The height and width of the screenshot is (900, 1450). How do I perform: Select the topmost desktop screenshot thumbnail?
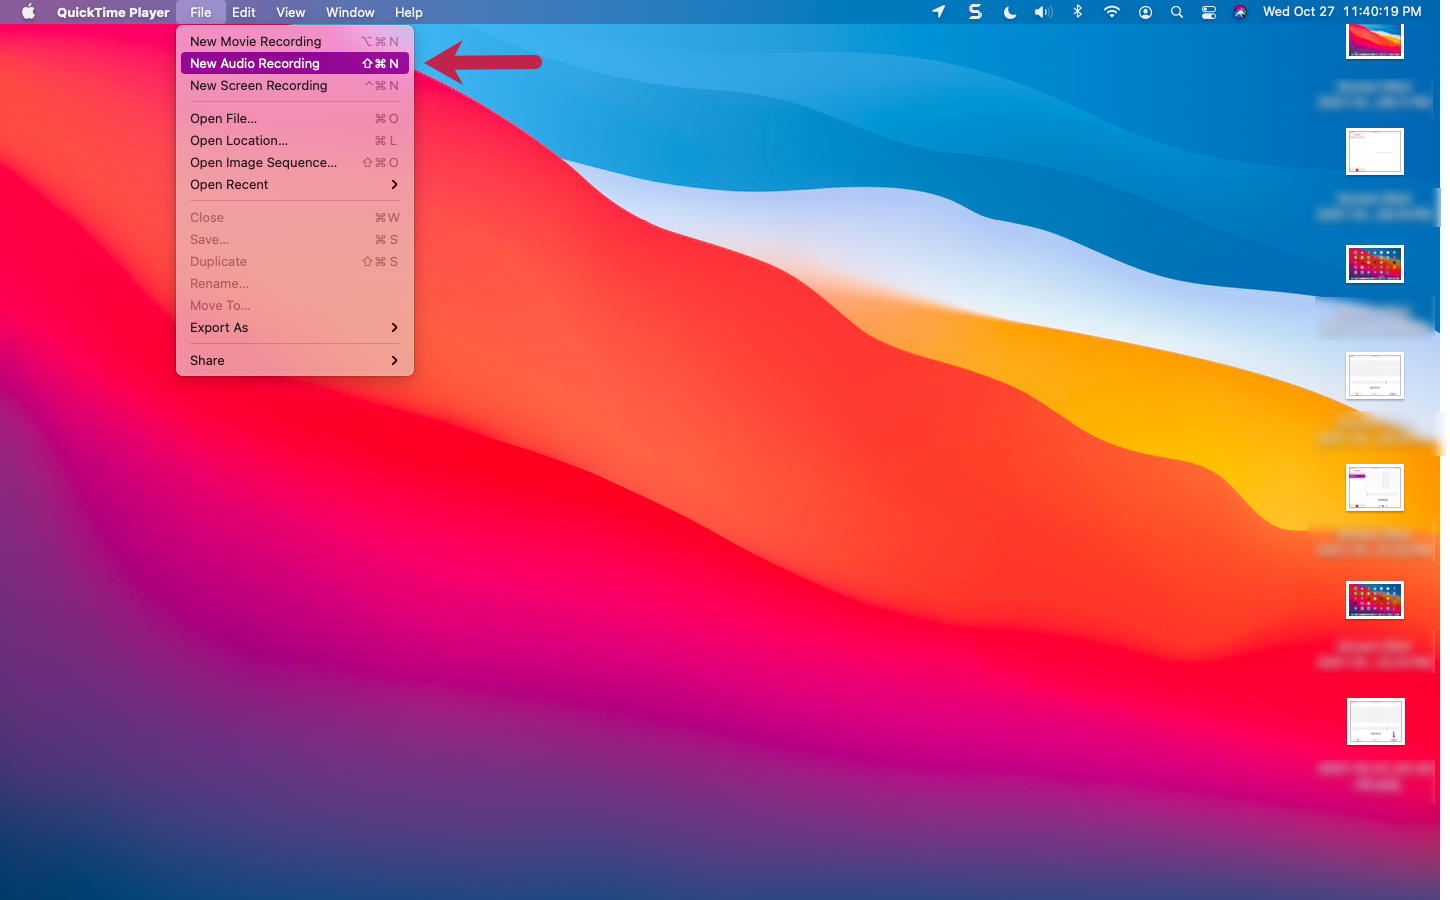point(1375,41)
